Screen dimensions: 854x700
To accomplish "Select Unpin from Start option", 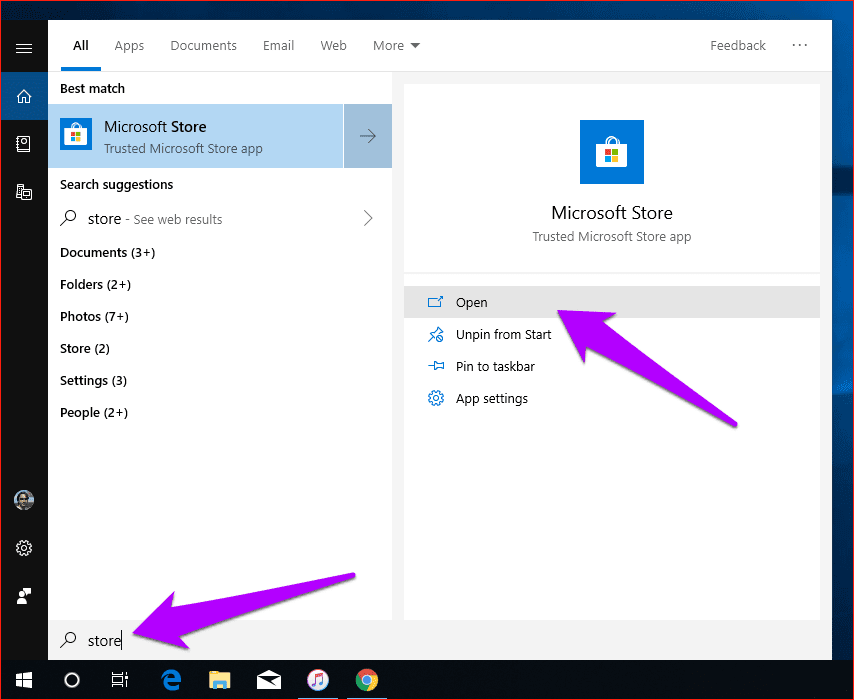I will (x=612, y=334).
